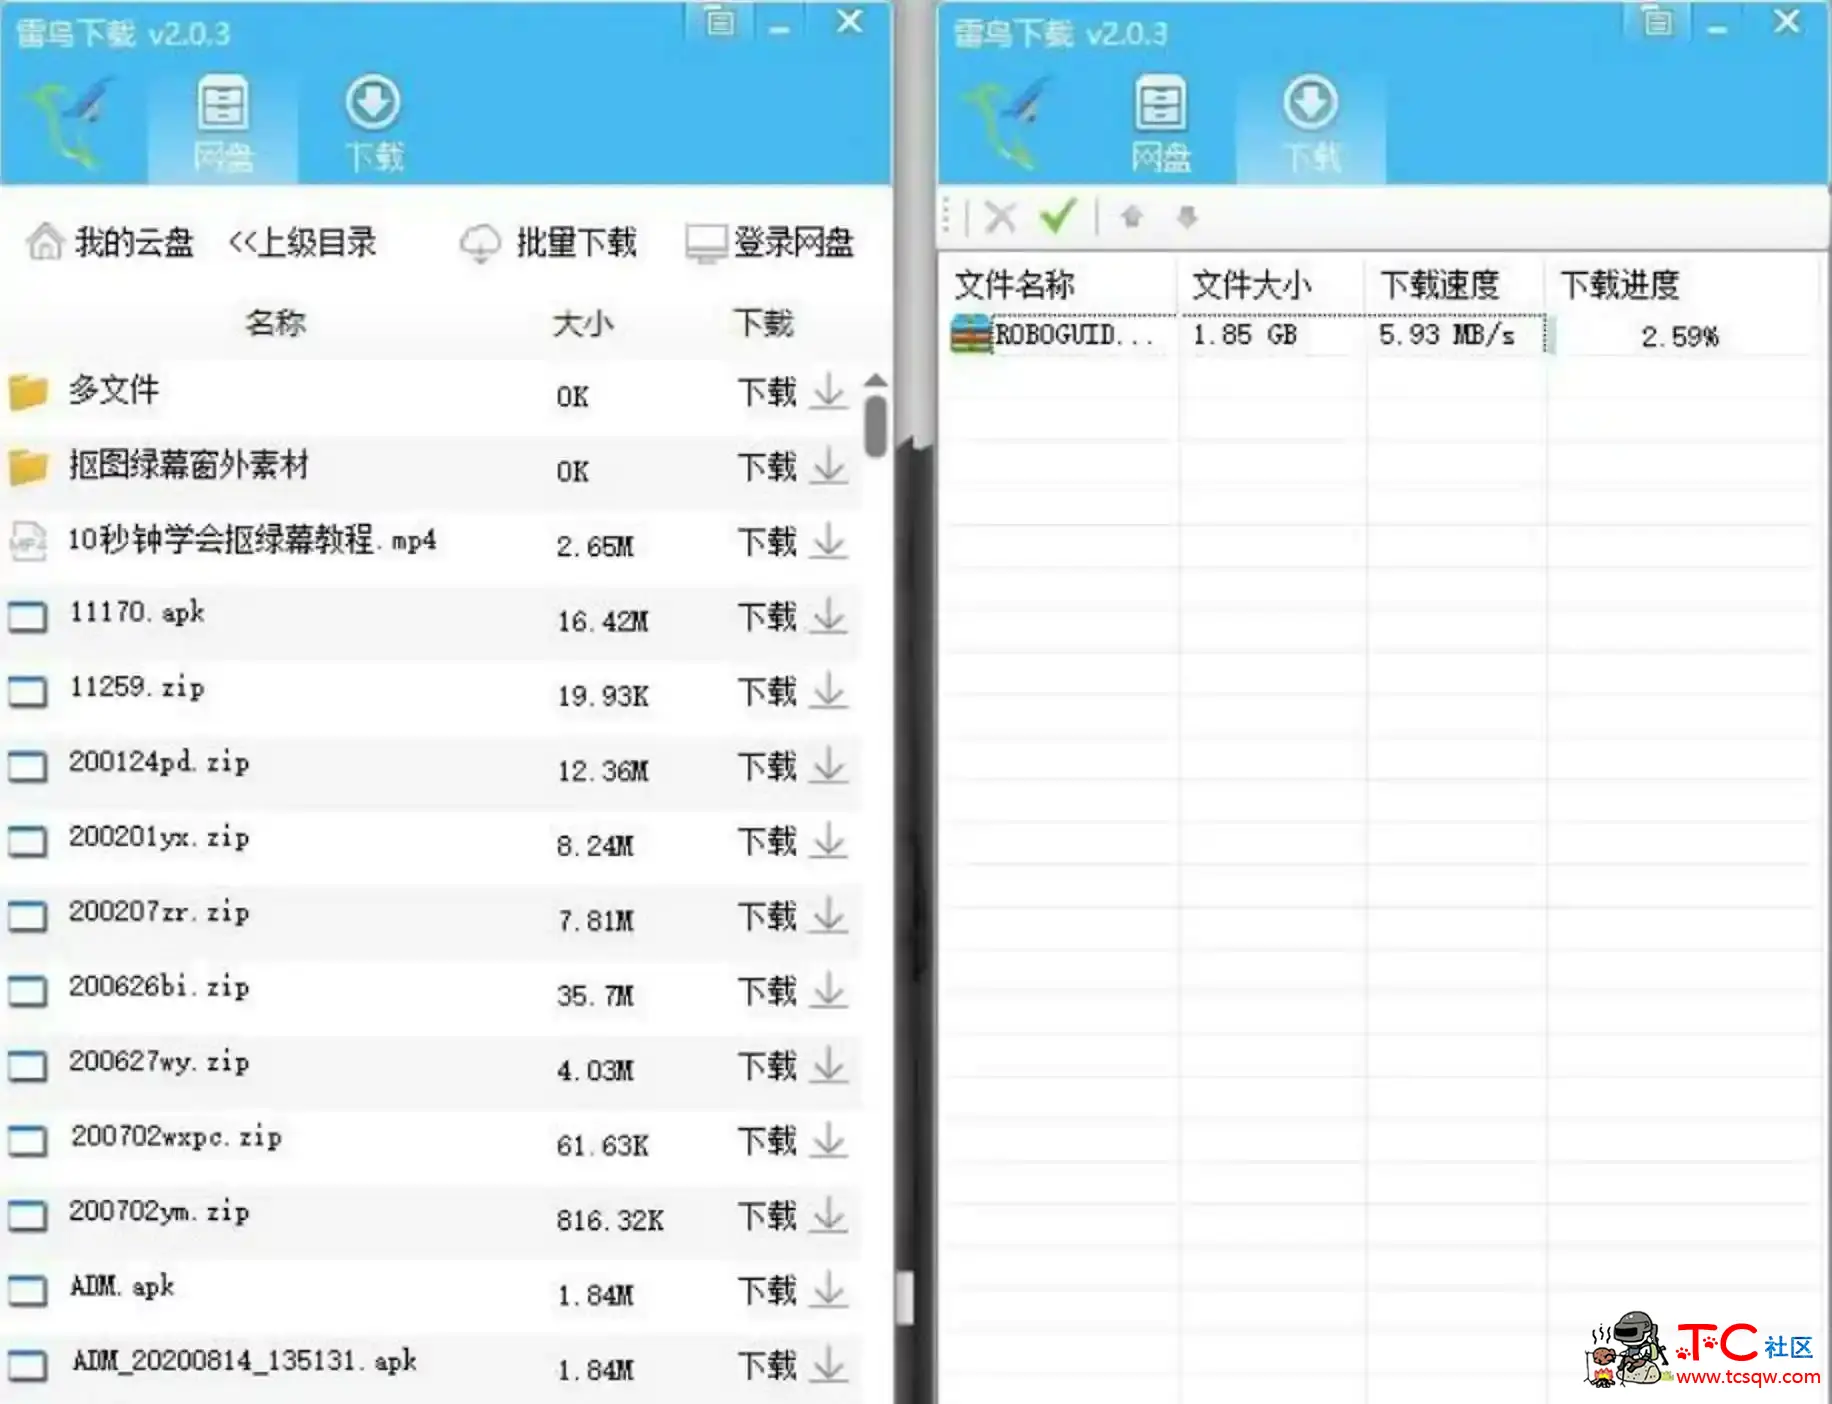Screen dimensions: 1832x1404
Task: Download the 抠图绿幕窗外素材 folder
Action: [792, 466]
